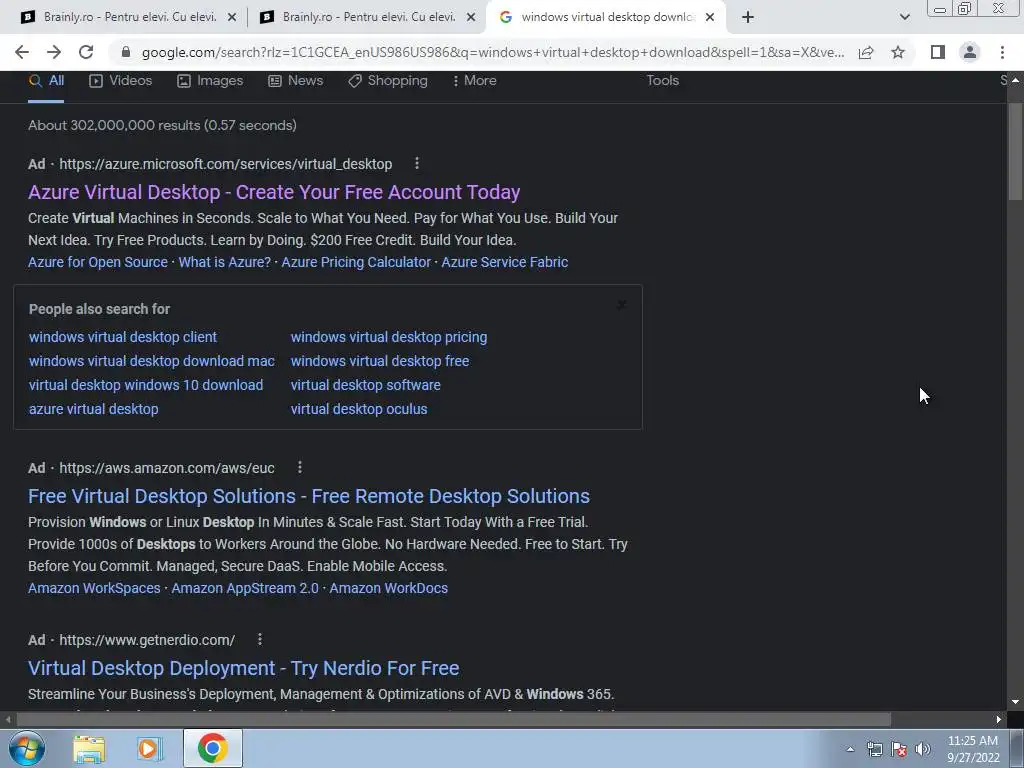Switch to the second Brainly.ro tab
Image resolution: width=1024 pixels, height=768 pixels.
pyautogui.click(x=366, y=17)
